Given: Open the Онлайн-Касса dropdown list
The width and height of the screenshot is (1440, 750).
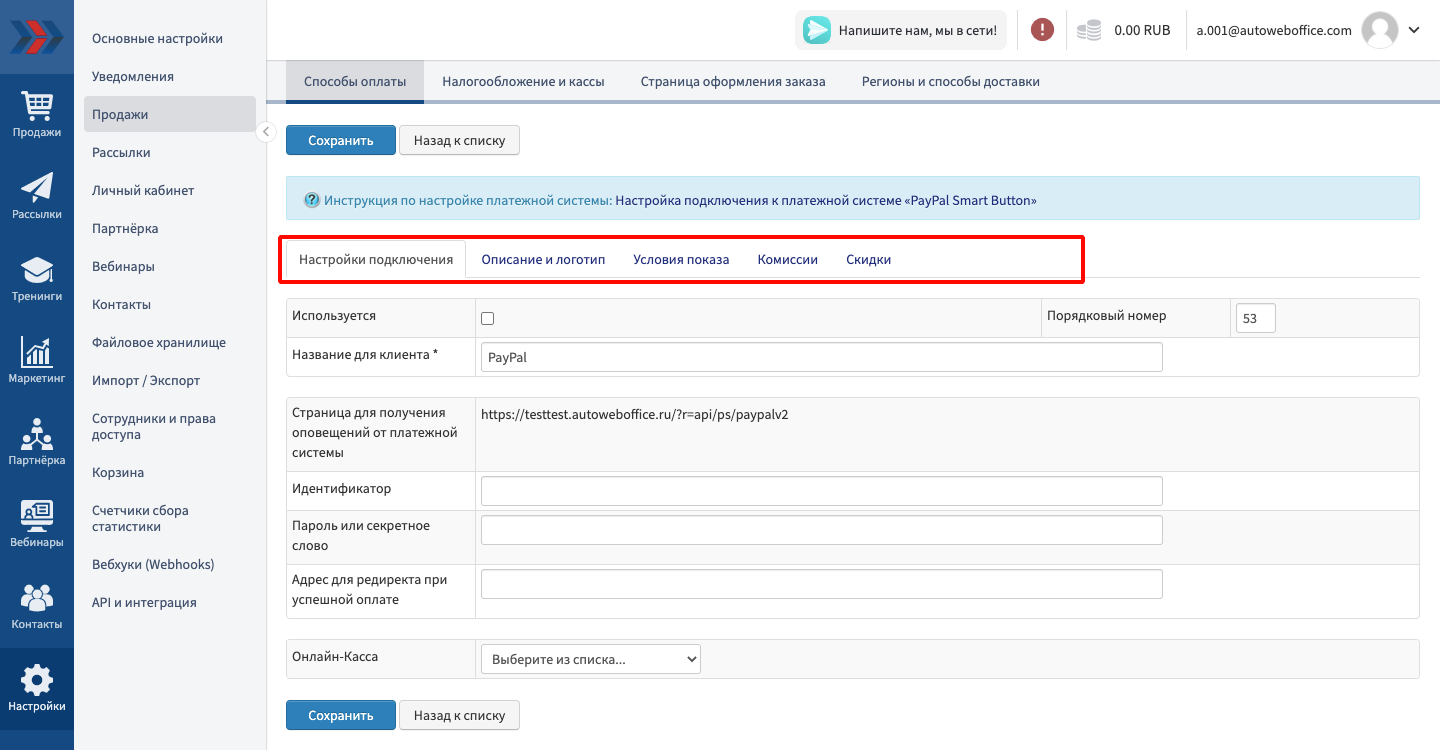Looking at the screenshot, I should pos(590,659).
